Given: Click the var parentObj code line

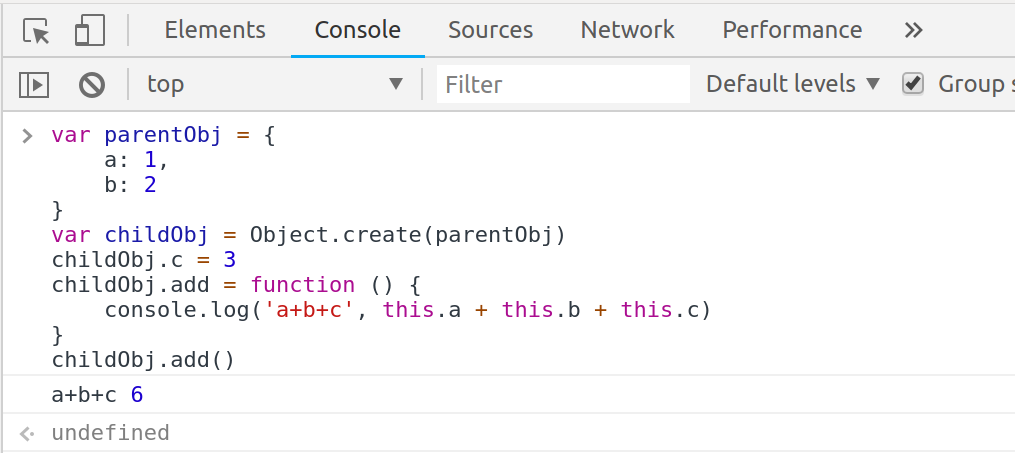Looking at the screenshot, I should (162, 135).
